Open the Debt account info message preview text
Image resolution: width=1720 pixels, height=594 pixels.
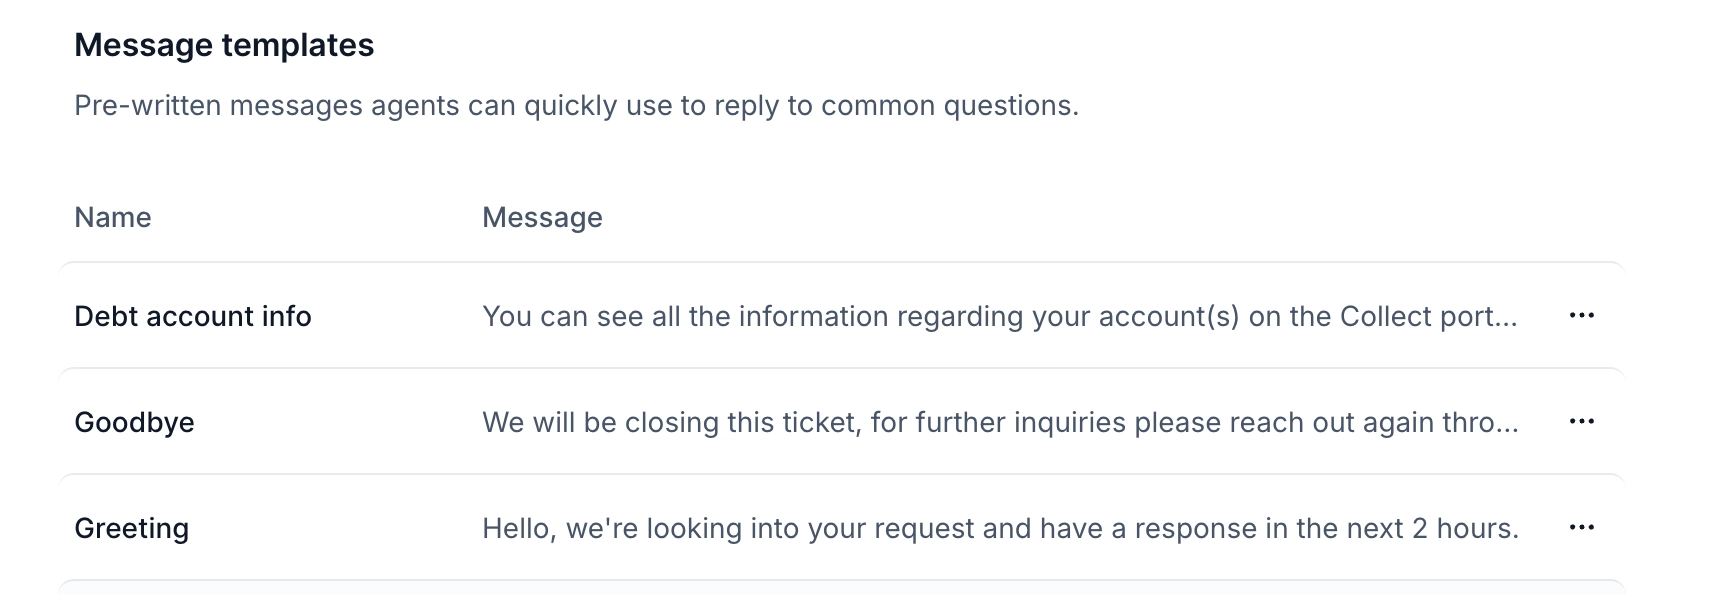pos(1000,316)
